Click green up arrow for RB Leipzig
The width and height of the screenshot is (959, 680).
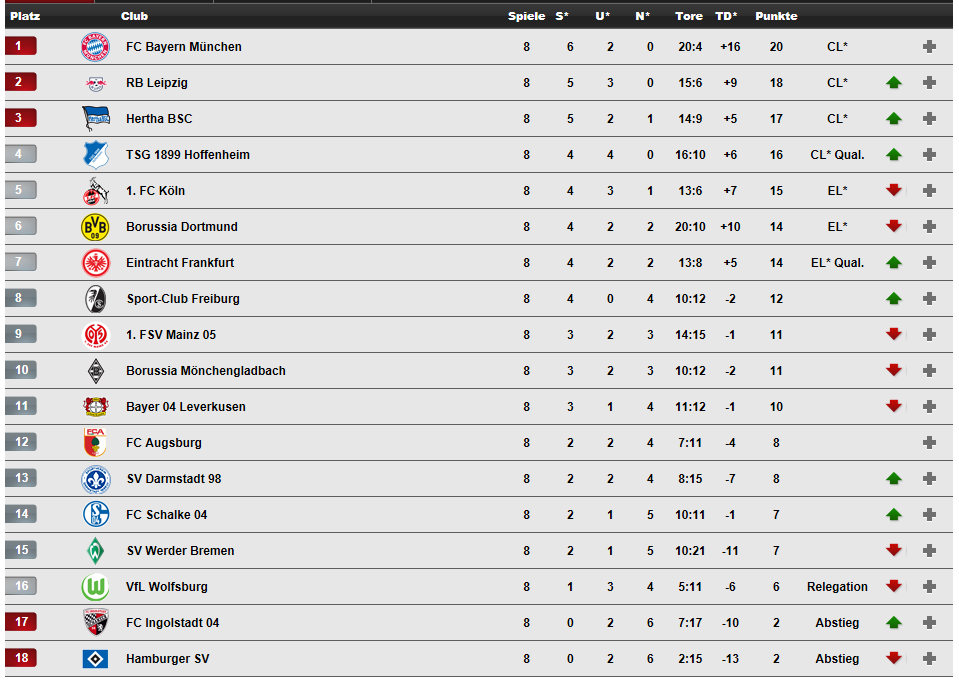point(894,83)
